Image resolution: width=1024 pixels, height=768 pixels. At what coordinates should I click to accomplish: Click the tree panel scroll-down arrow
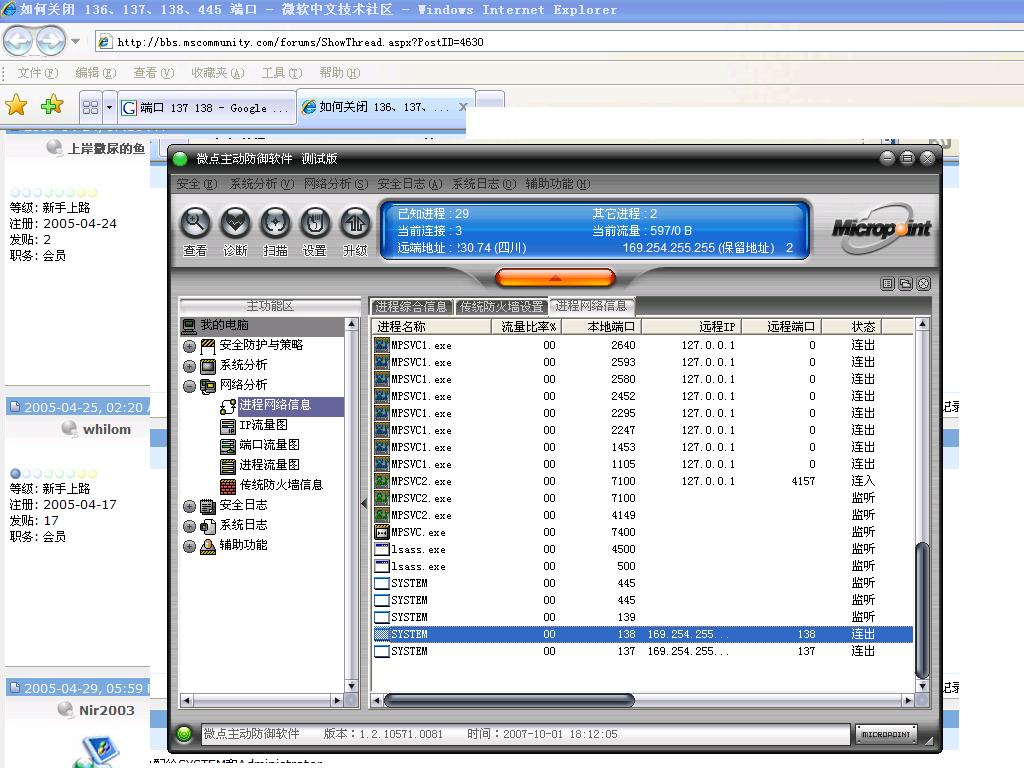[x=351, y=685]
